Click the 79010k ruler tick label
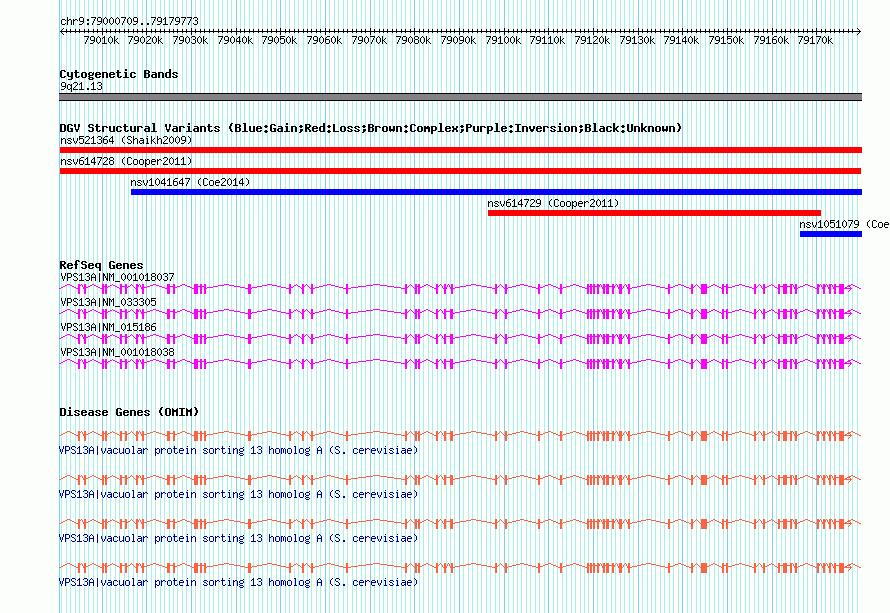This screenshot has height=613, width=890. [101, 40]
